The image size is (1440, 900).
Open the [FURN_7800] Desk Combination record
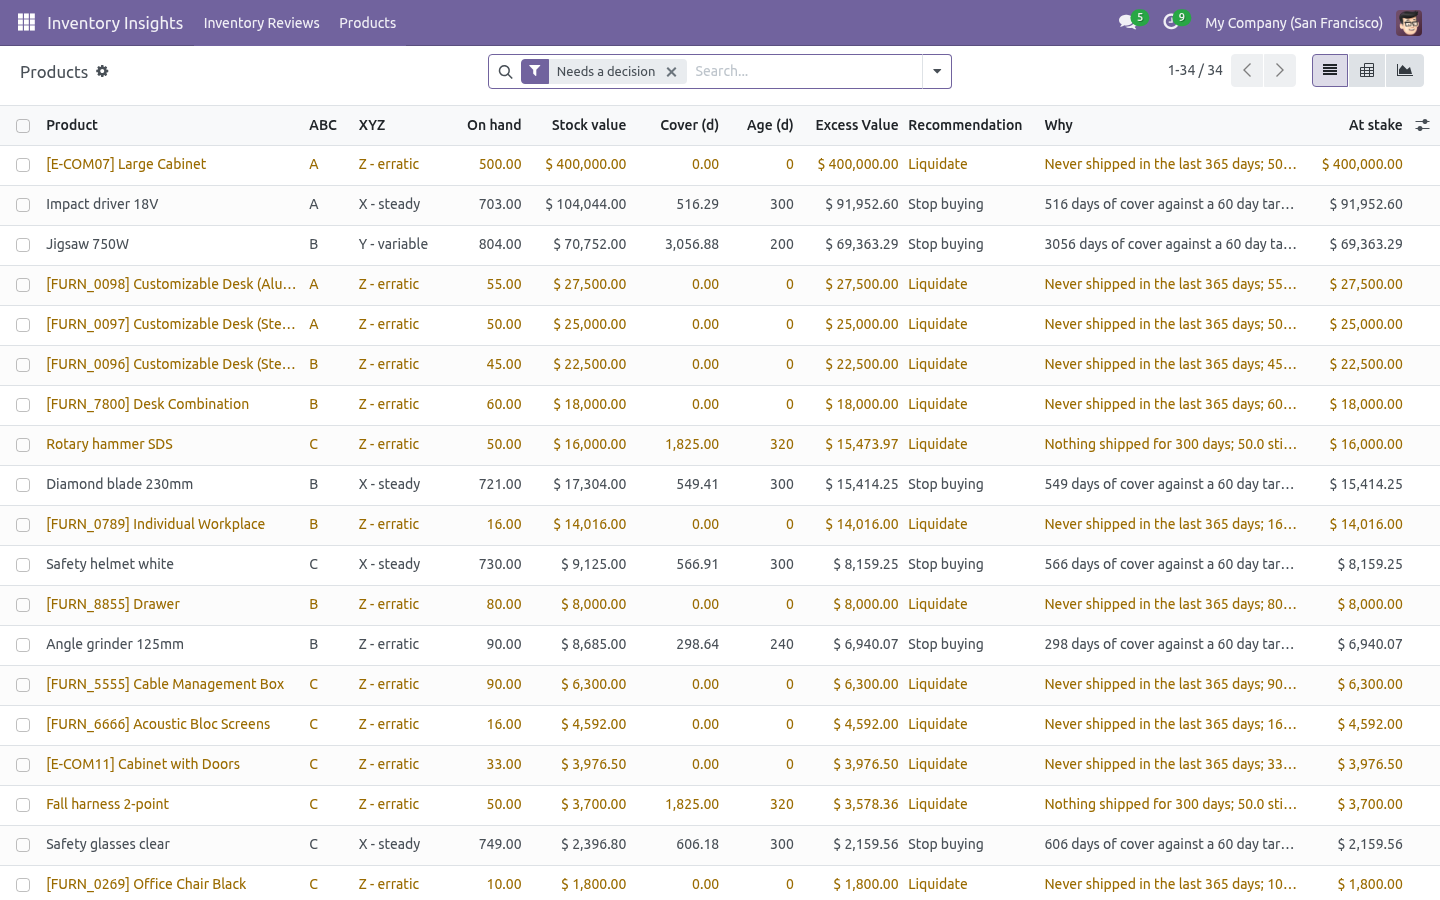click(x=148, y=404)
